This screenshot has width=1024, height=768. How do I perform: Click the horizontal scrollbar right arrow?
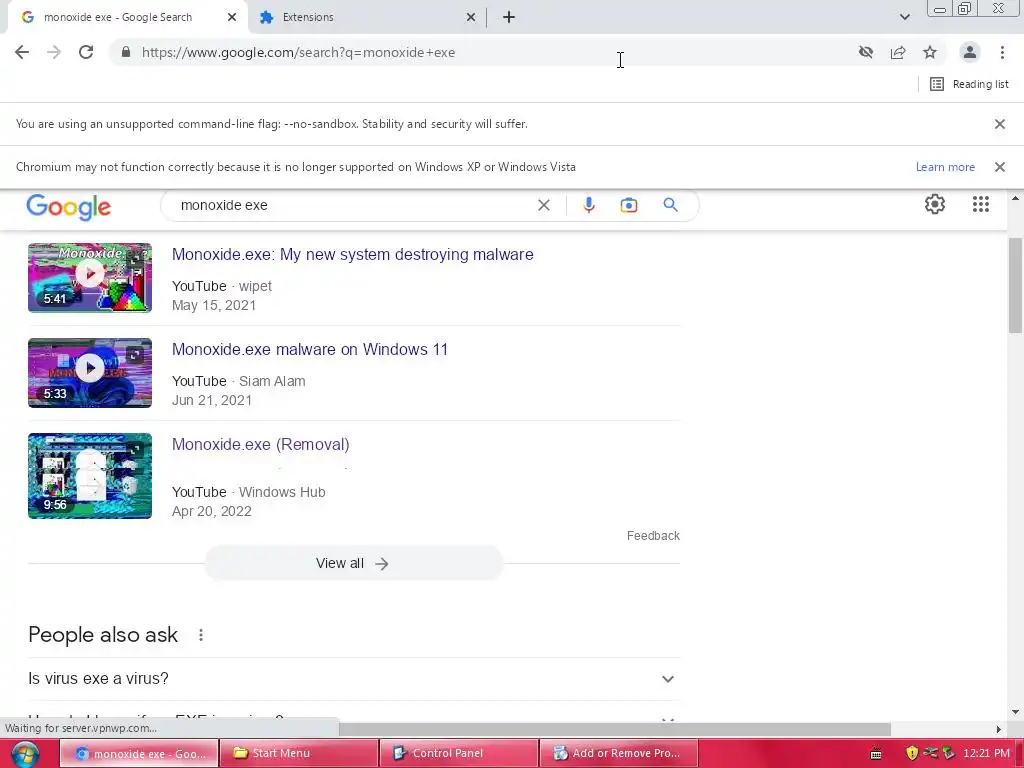click(999, 729)
